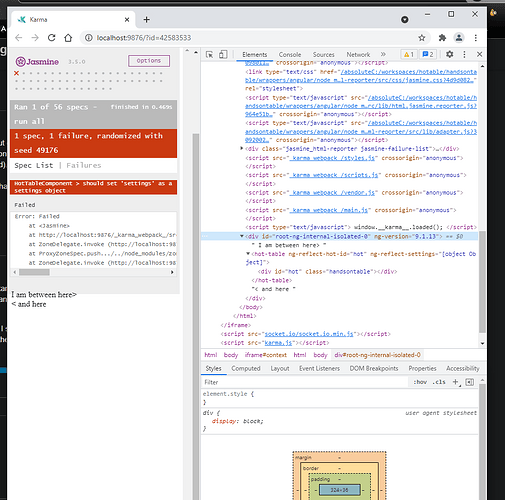Toggle the .cls element classes panel
The height and width of the screenshot is (500, 505).
439,382
